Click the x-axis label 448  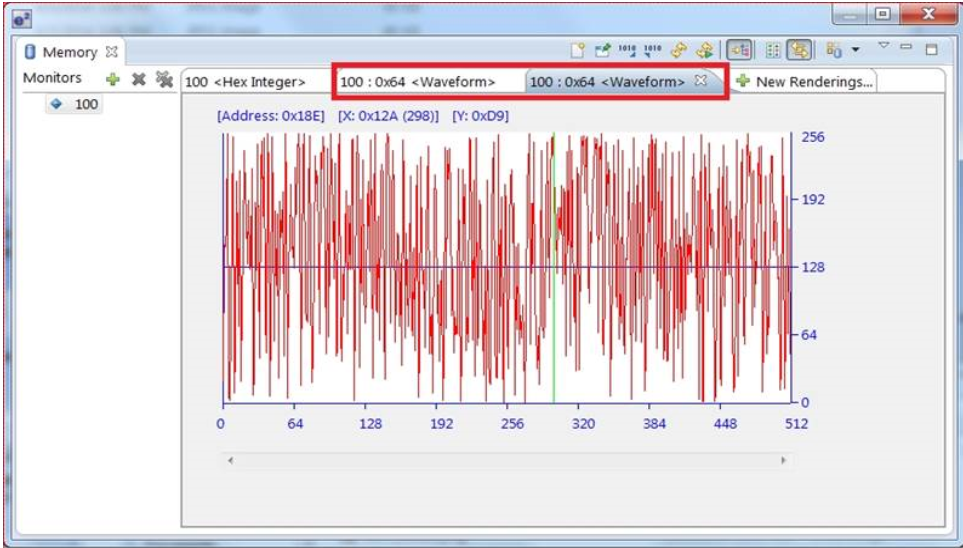click(x=725, y=424)
